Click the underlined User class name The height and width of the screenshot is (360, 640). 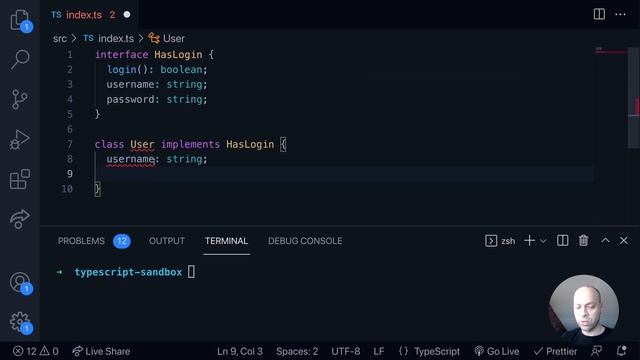(x=142, y=144)
